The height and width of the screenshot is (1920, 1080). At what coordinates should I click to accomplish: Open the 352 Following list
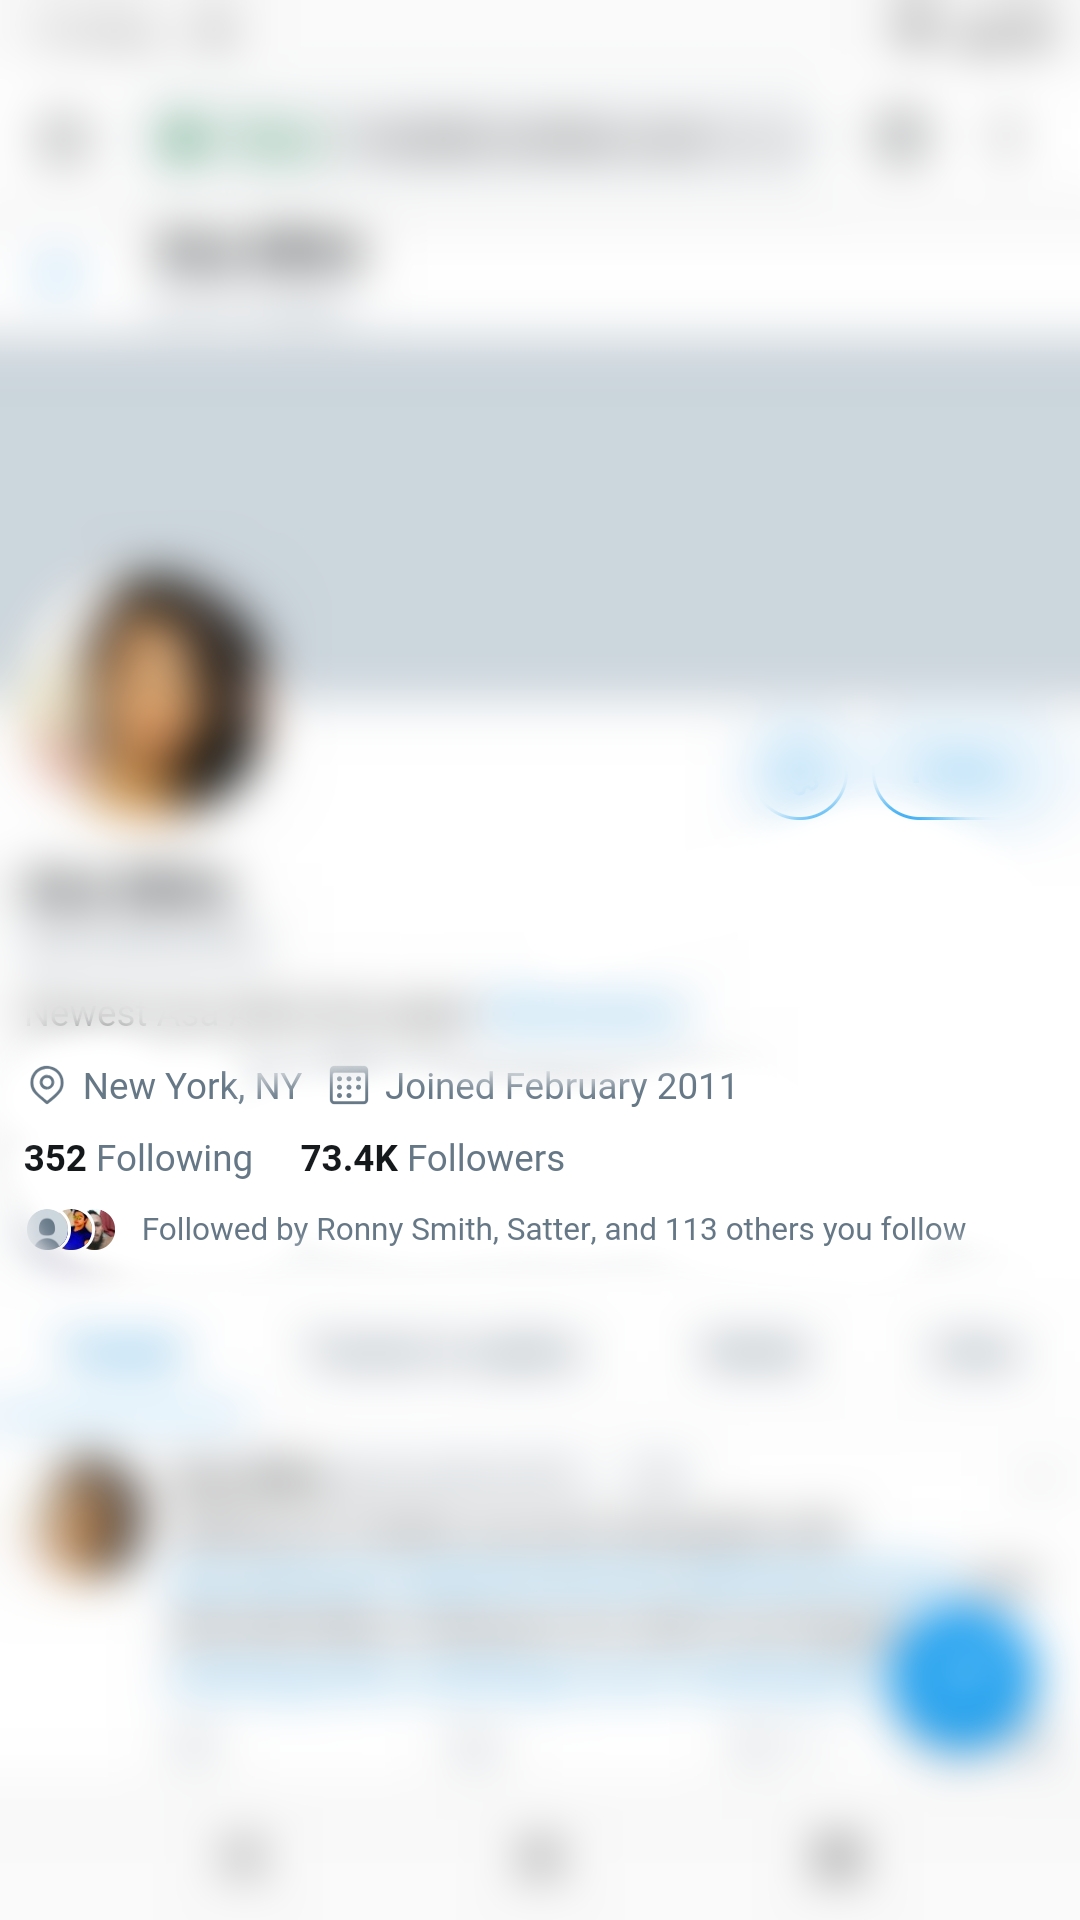tap(138, 1158)
